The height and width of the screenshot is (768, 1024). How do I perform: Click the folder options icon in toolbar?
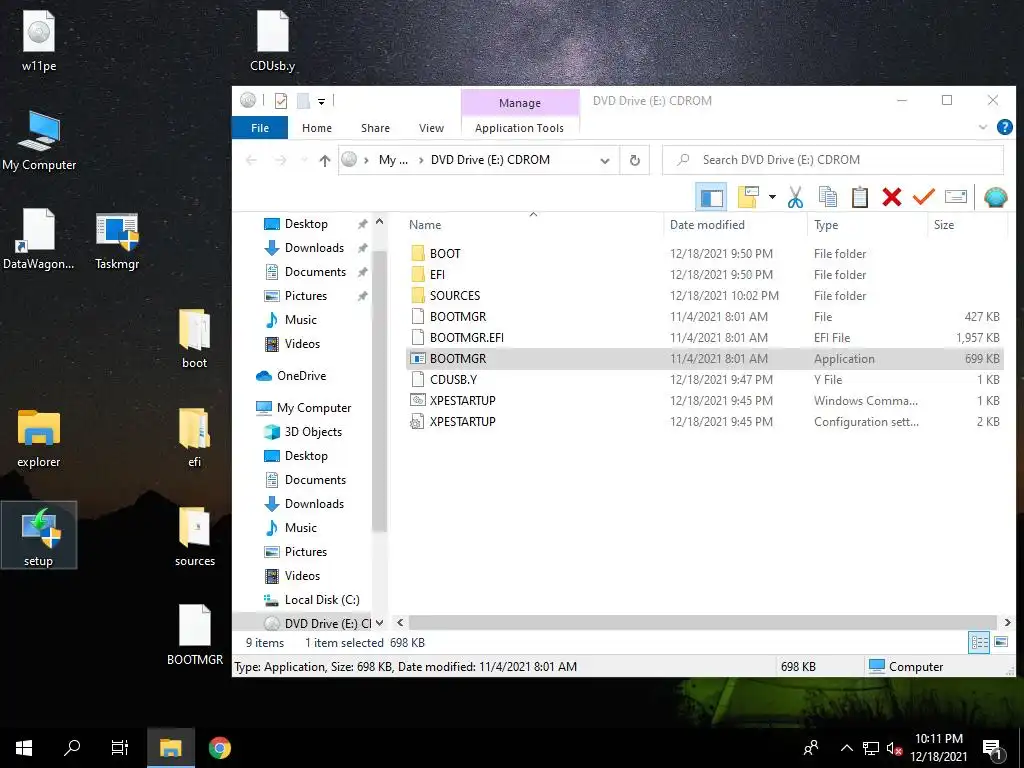click(x=748, y=197)
